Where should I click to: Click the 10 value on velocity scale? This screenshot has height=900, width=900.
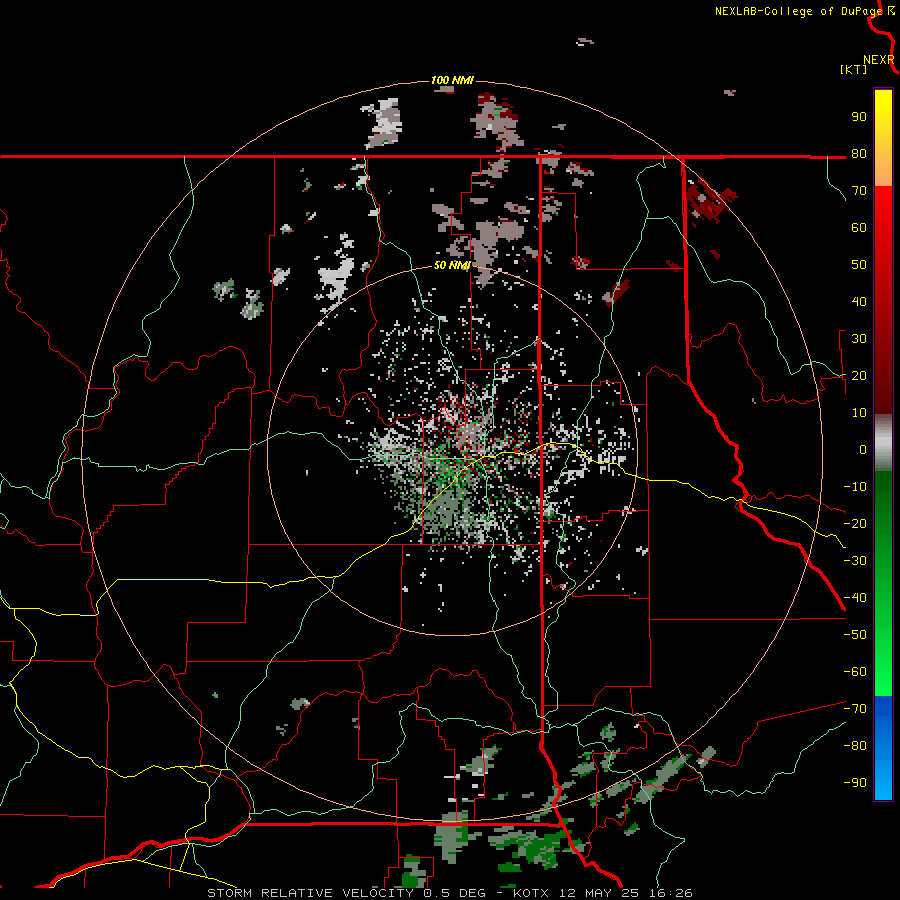pos(859,413)
